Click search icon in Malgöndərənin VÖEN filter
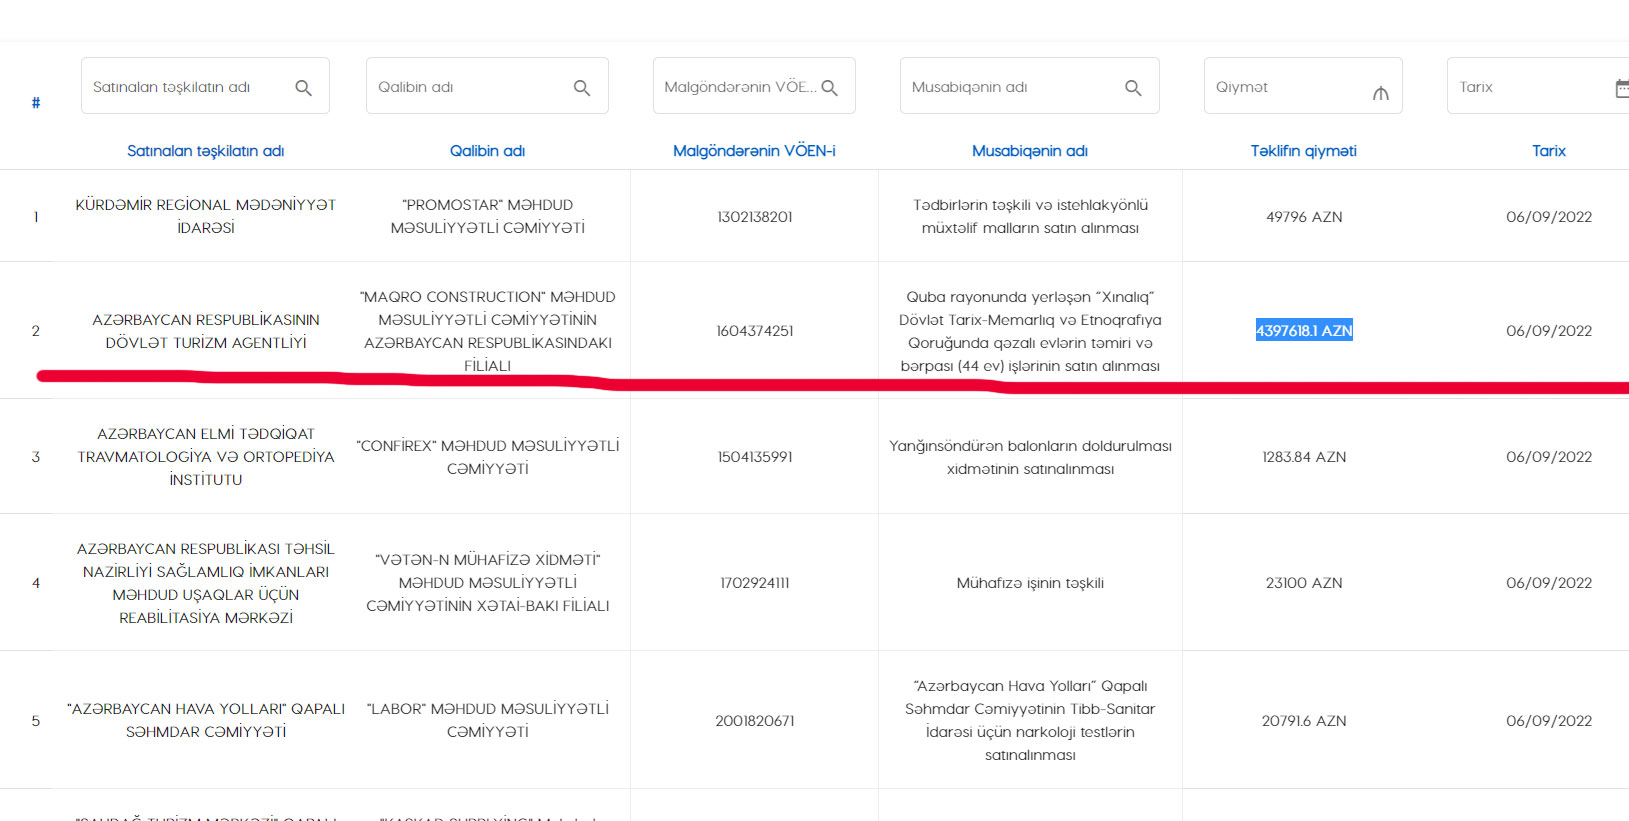Image resolution: width=1629 pixels, height=821 pixels. pos(830,88)
